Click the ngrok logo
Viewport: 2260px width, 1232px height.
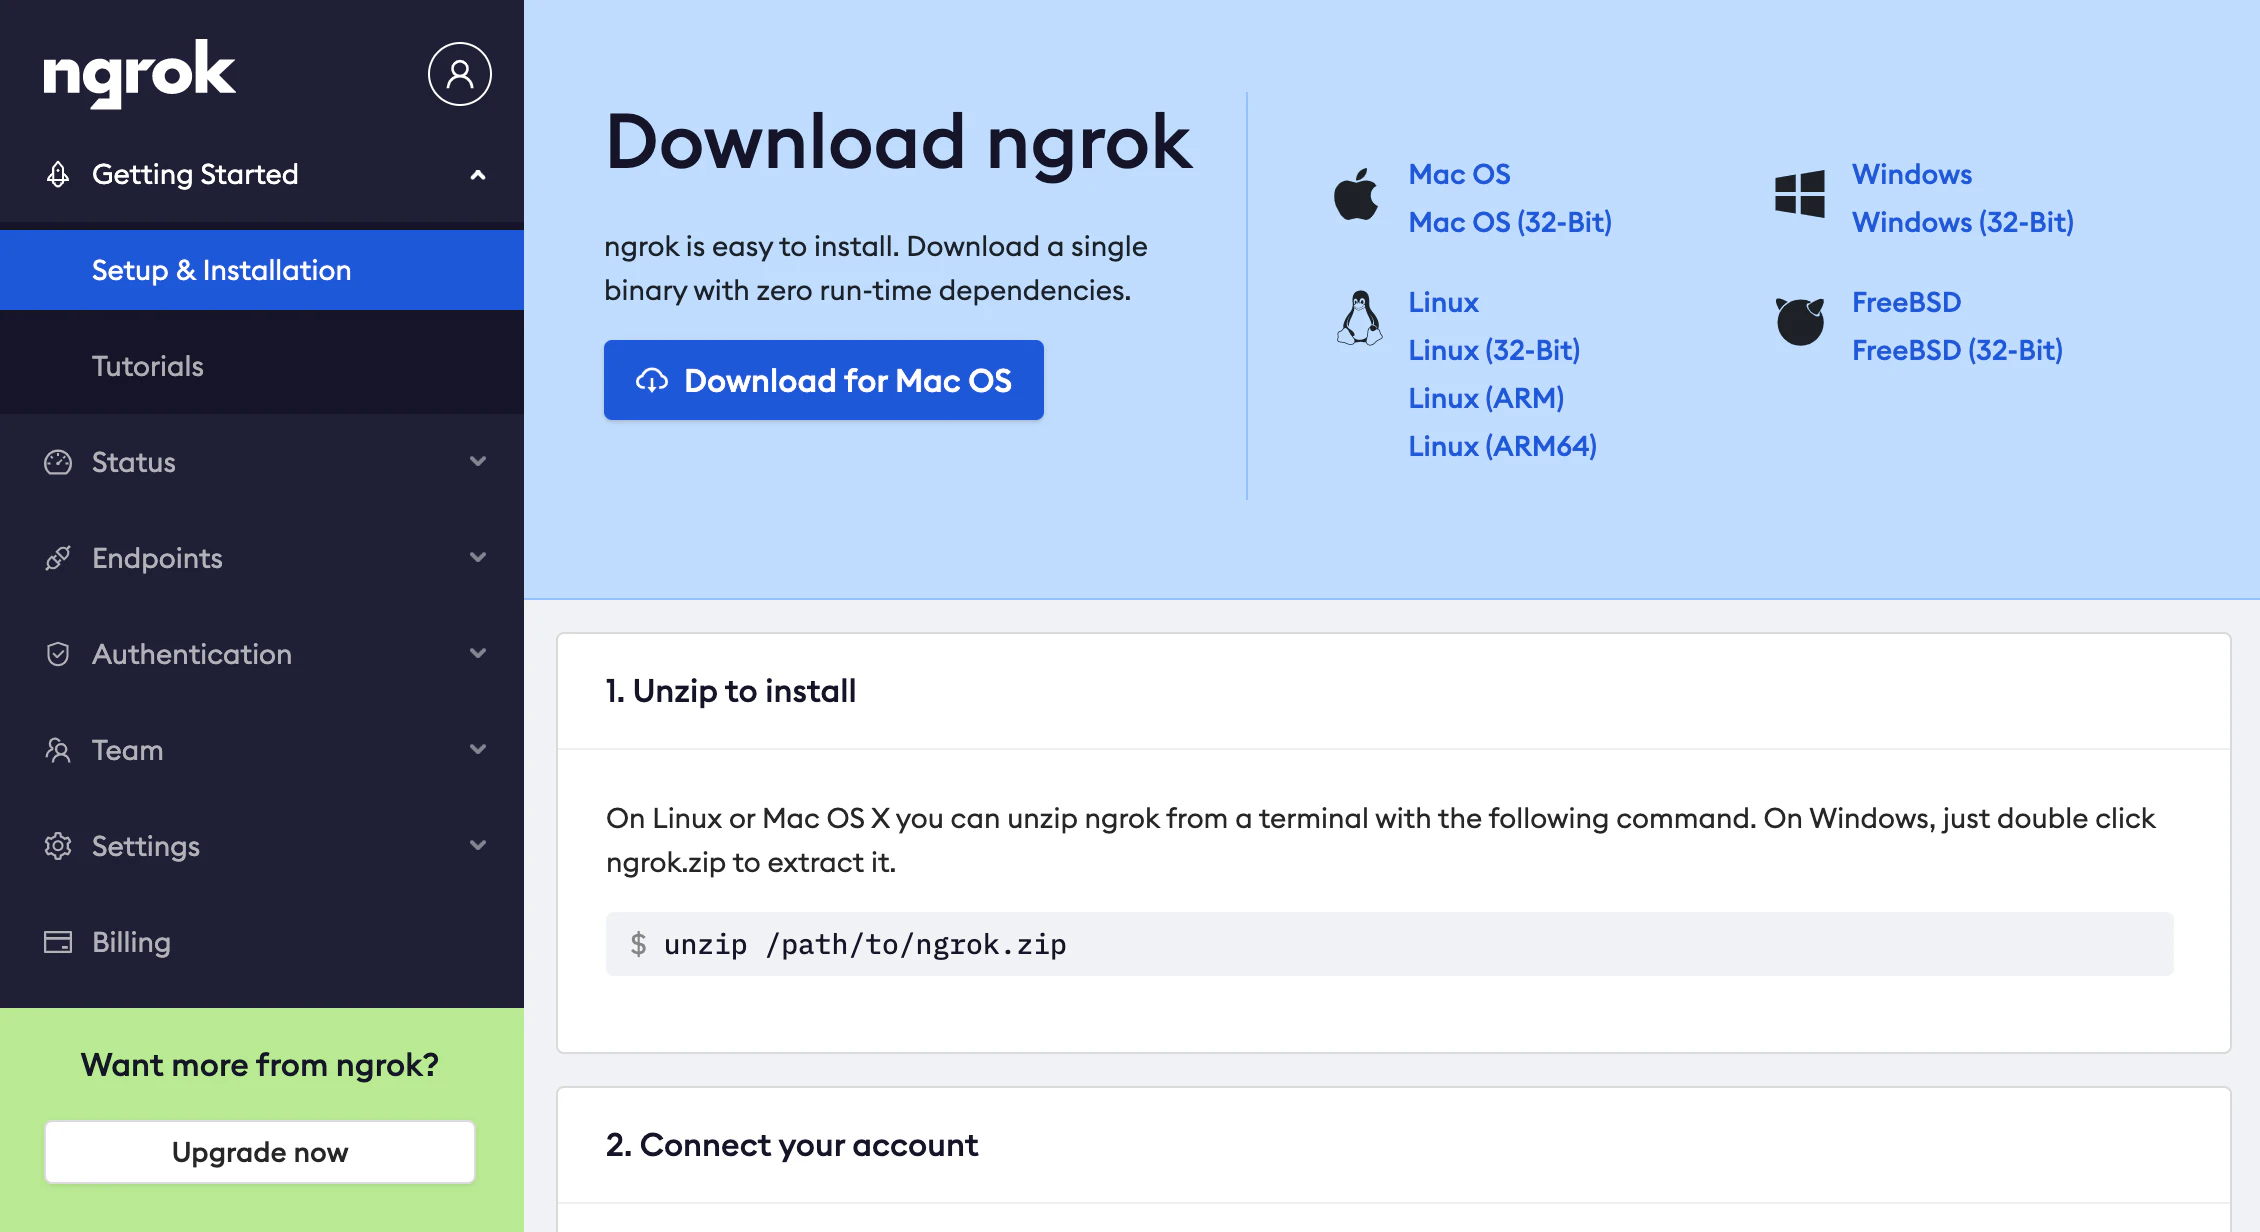[x=138, y=73]
